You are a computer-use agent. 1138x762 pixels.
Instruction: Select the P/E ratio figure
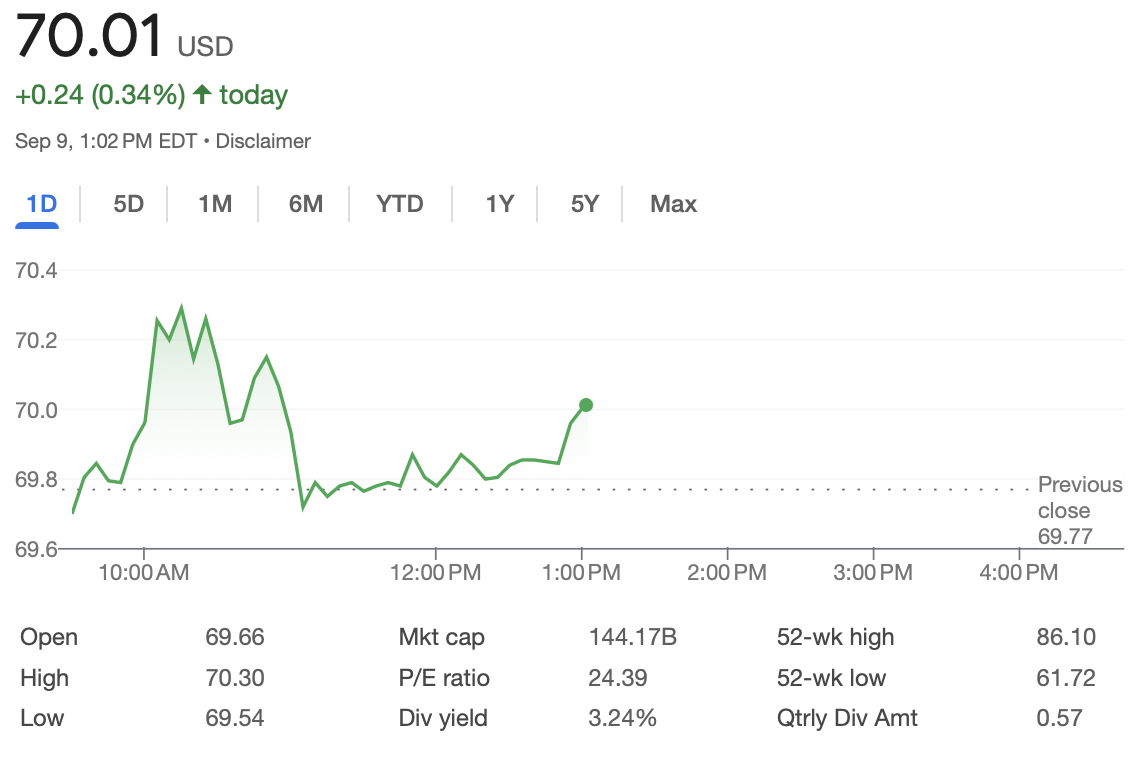618,678
